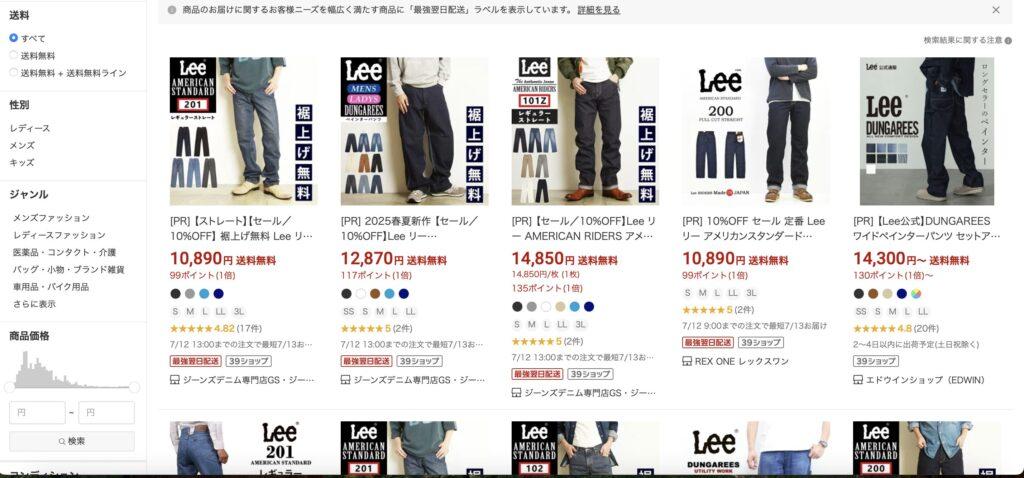
Task: Click the 最強翌日配送 label on the first product
Action: tap(195, 360)
